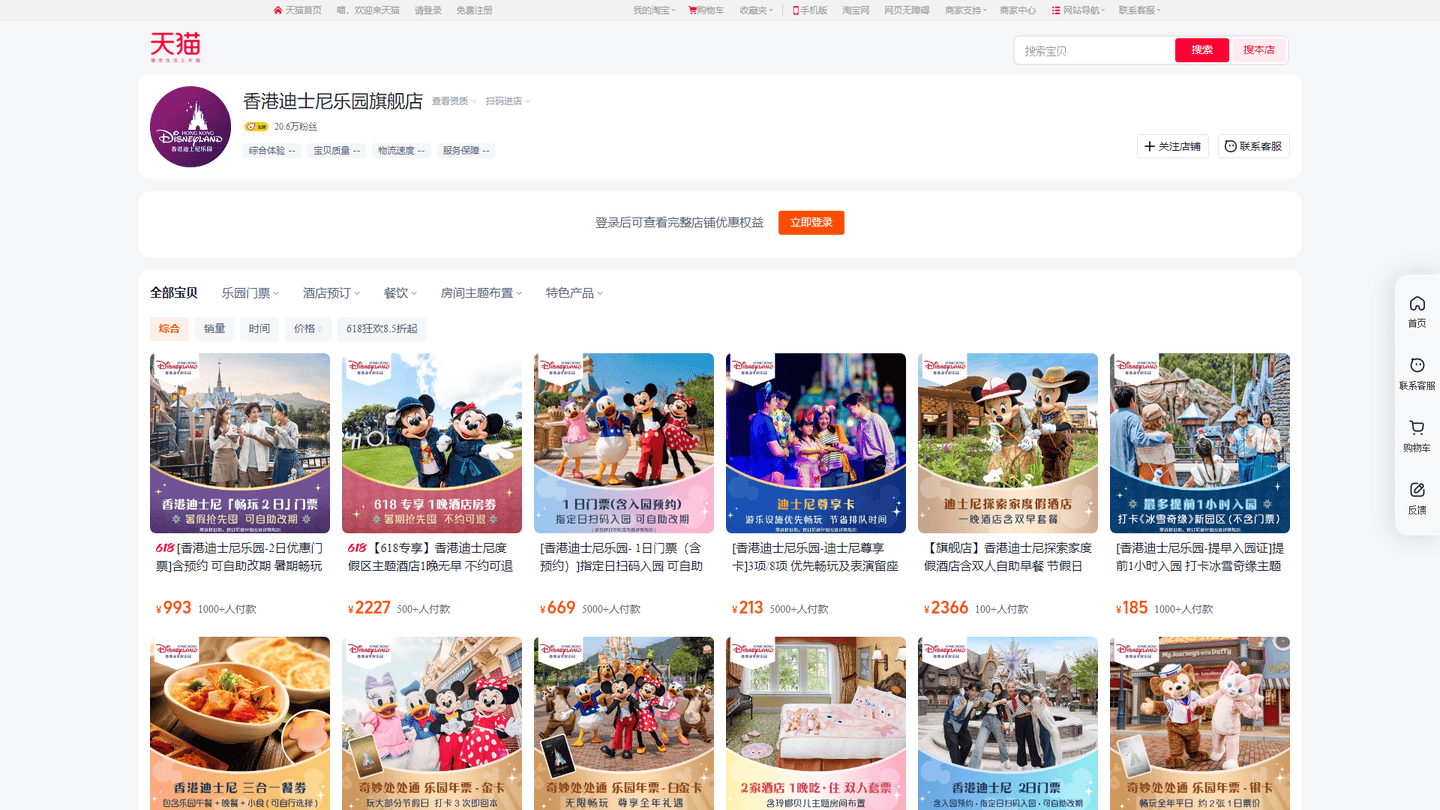Open 餐饮 category menu
1440x810 pixels.
click(x=401, y=293)
